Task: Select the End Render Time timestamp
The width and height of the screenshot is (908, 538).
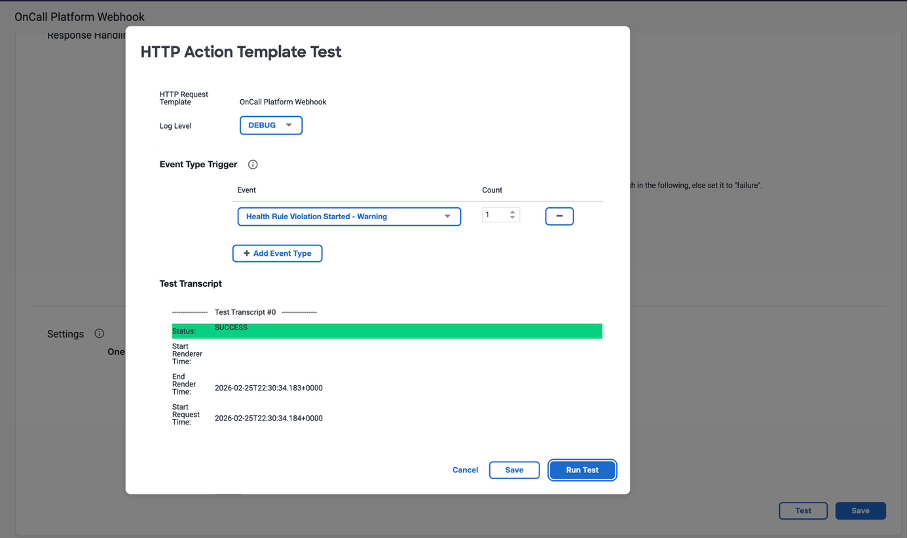Action: coord(268,387)
